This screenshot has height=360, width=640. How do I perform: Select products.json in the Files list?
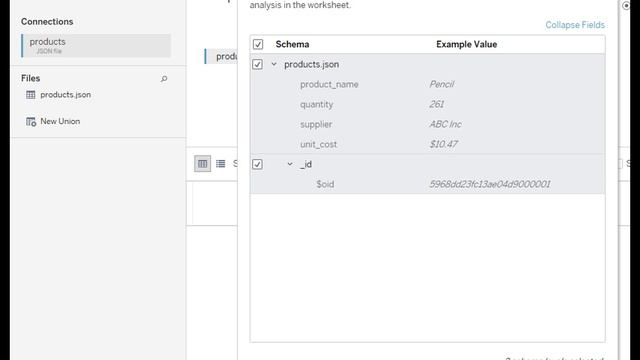pos(65,95)
